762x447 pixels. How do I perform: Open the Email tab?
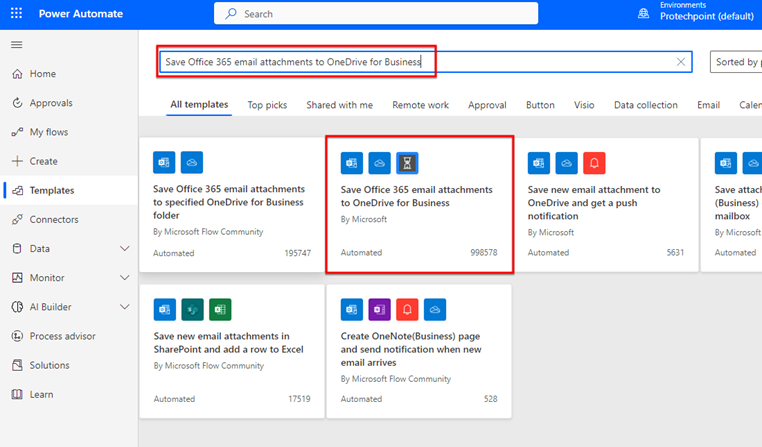tap(709, 105)
